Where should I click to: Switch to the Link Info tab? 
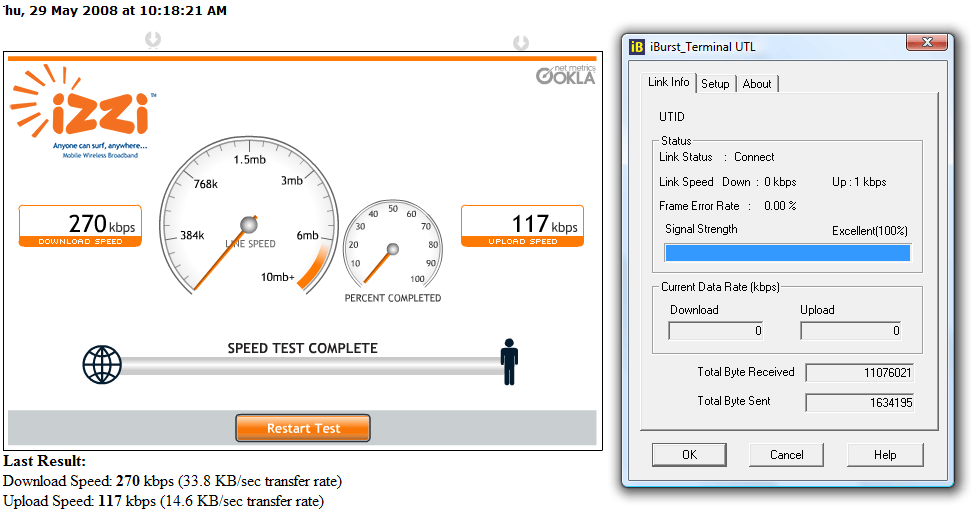click(x=668, y=82)
